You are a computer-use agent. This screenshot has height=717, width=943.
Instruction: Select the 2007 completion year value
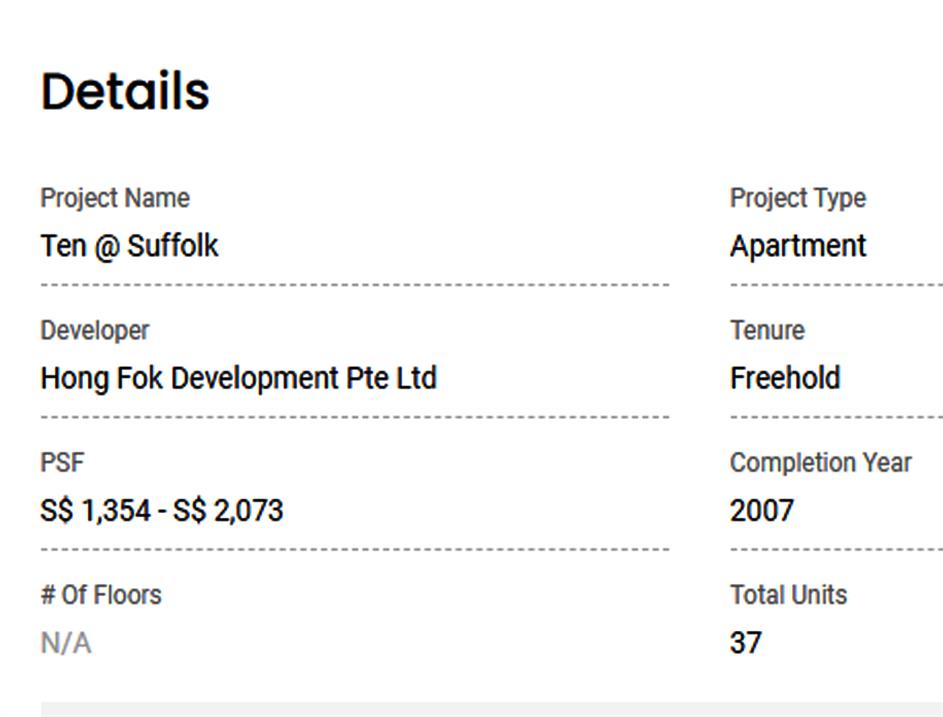(762, 511)
